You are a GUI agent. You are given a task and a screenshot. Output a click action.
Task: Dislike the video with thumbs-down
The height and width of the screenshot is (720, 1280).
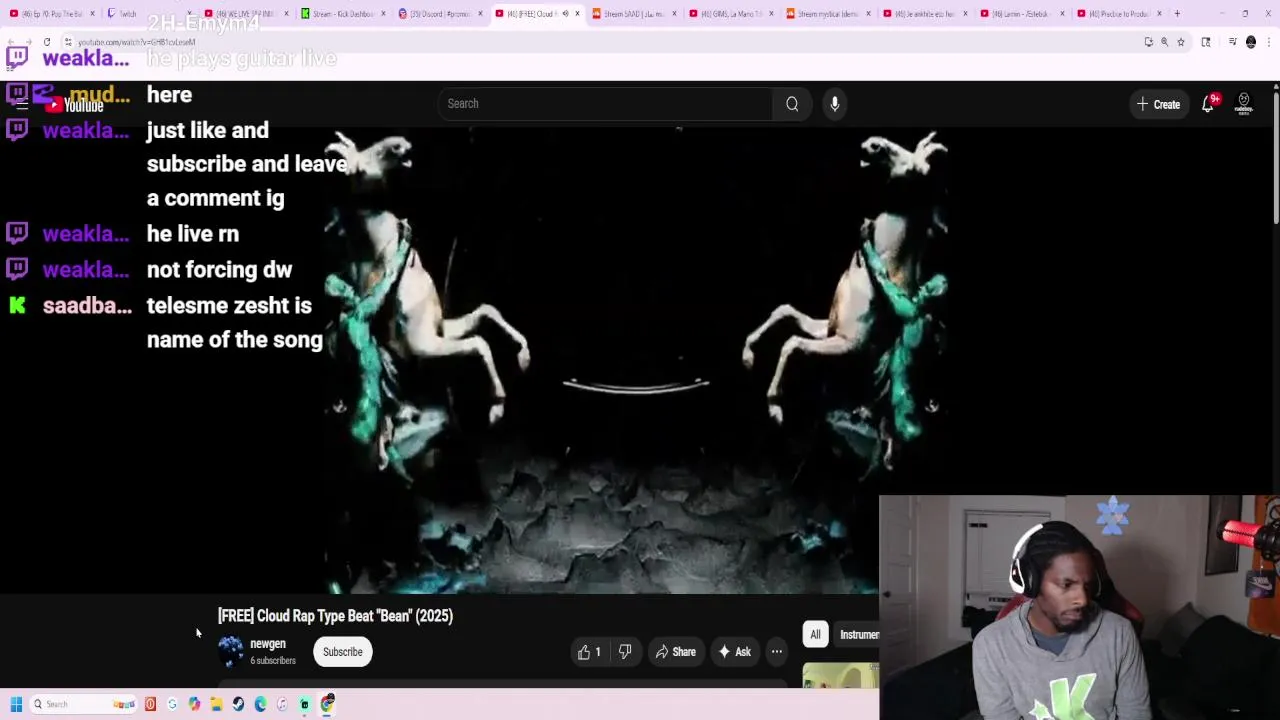click(x=625, y=652)
